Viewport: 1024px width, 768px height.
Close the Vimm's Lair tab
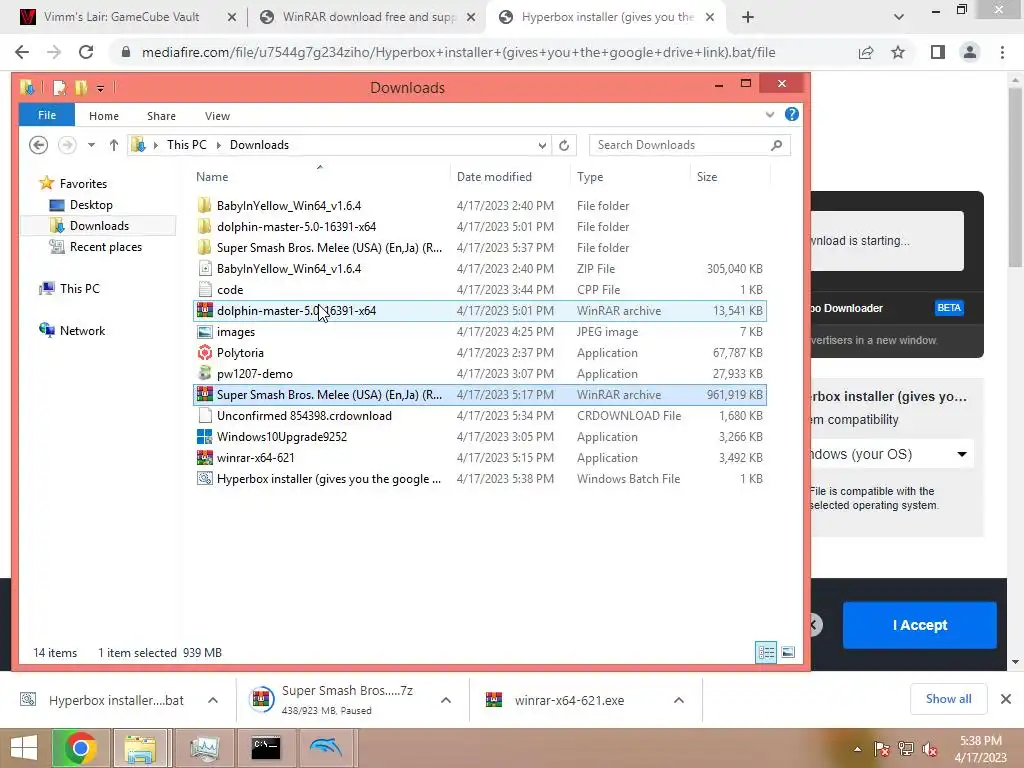(232, 18)
